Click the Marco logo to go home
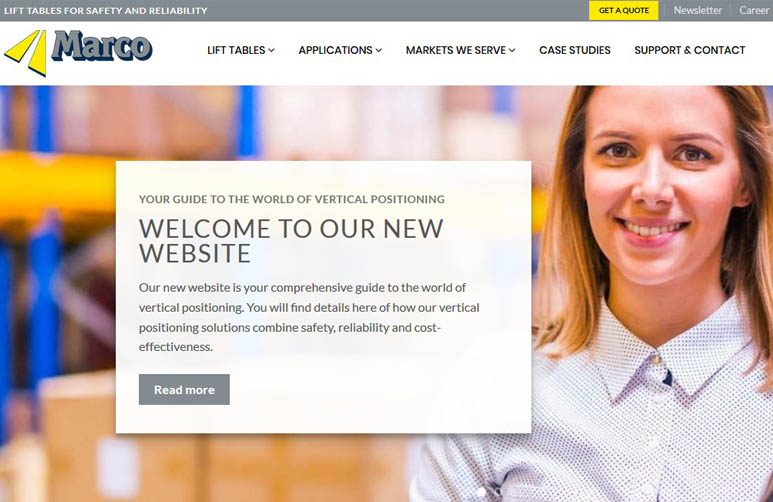Image resolution: width=773 pixels, height=502 pixels. coord(78,52)
